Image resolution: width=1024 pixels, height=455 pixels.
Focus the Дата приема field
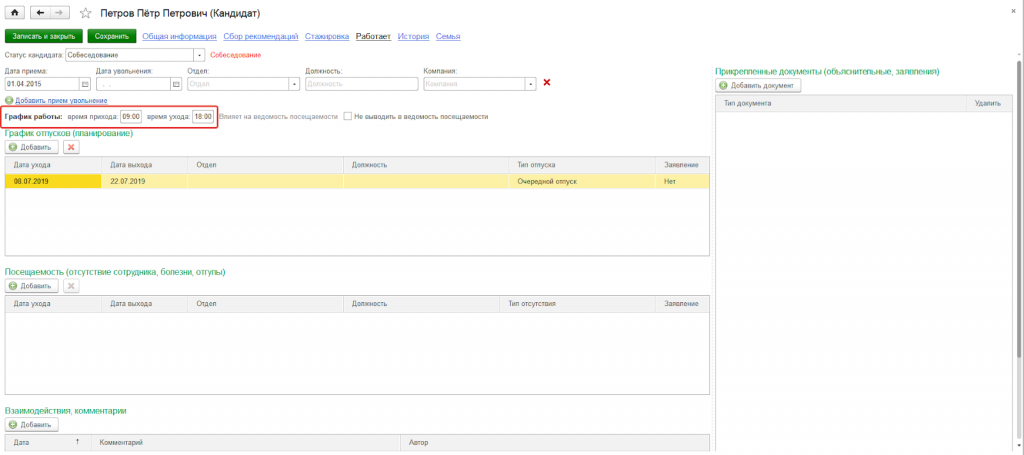tap(42, 84)
